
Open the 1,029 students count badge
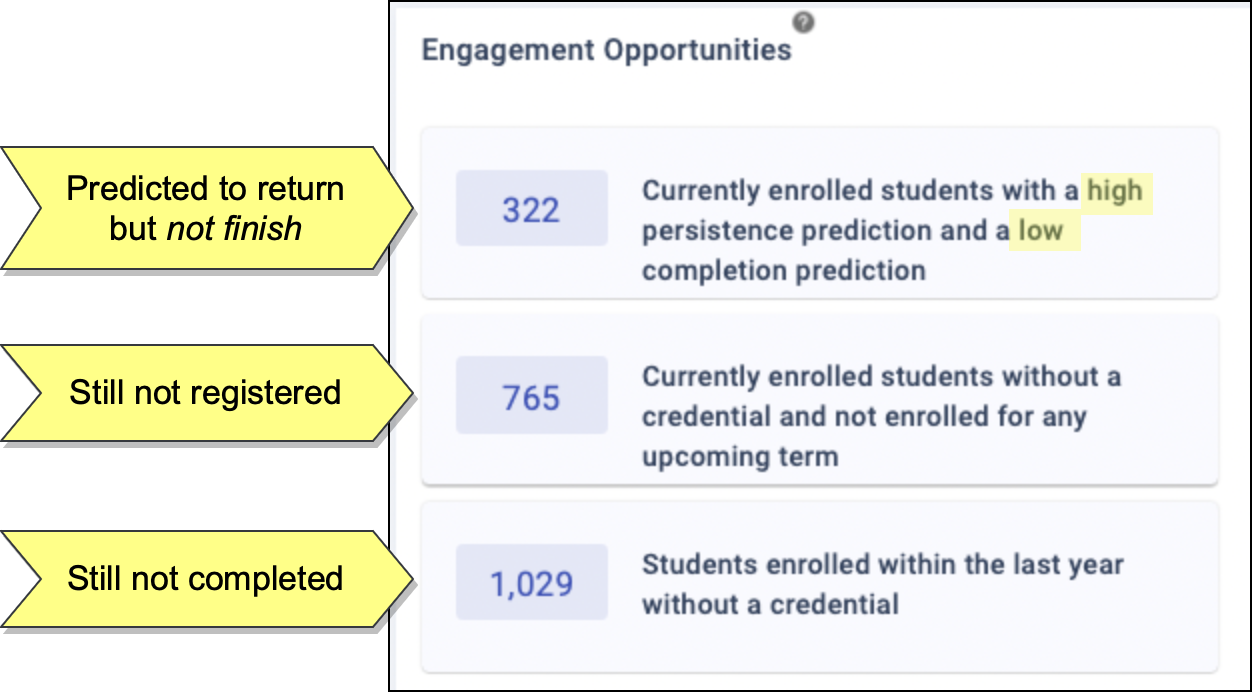[531, 583]
